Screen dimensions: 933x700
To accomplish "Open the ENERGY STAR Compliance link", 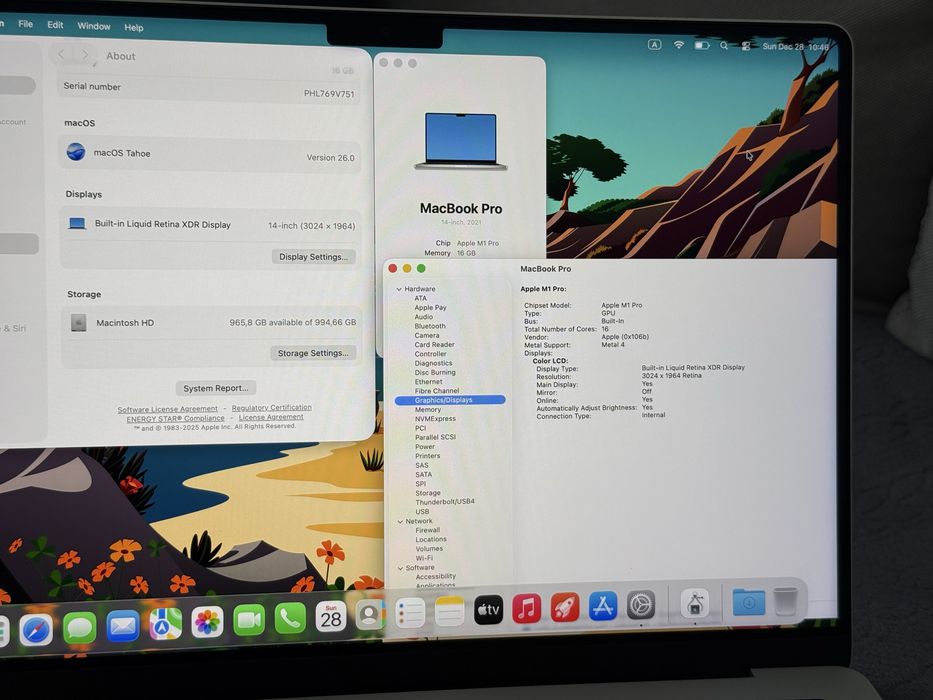I will tap(176, 418).
